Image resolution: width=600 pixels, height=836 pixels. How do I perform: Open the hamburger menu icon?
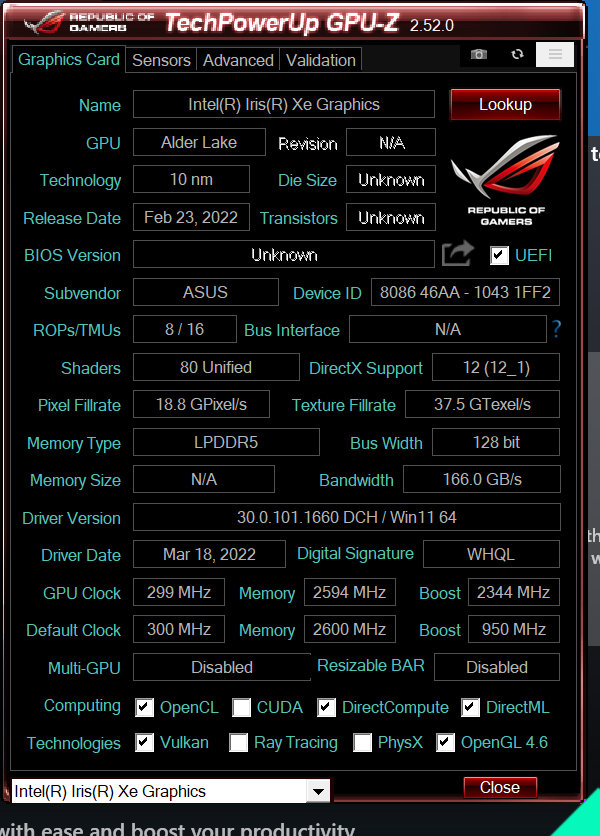555,54
